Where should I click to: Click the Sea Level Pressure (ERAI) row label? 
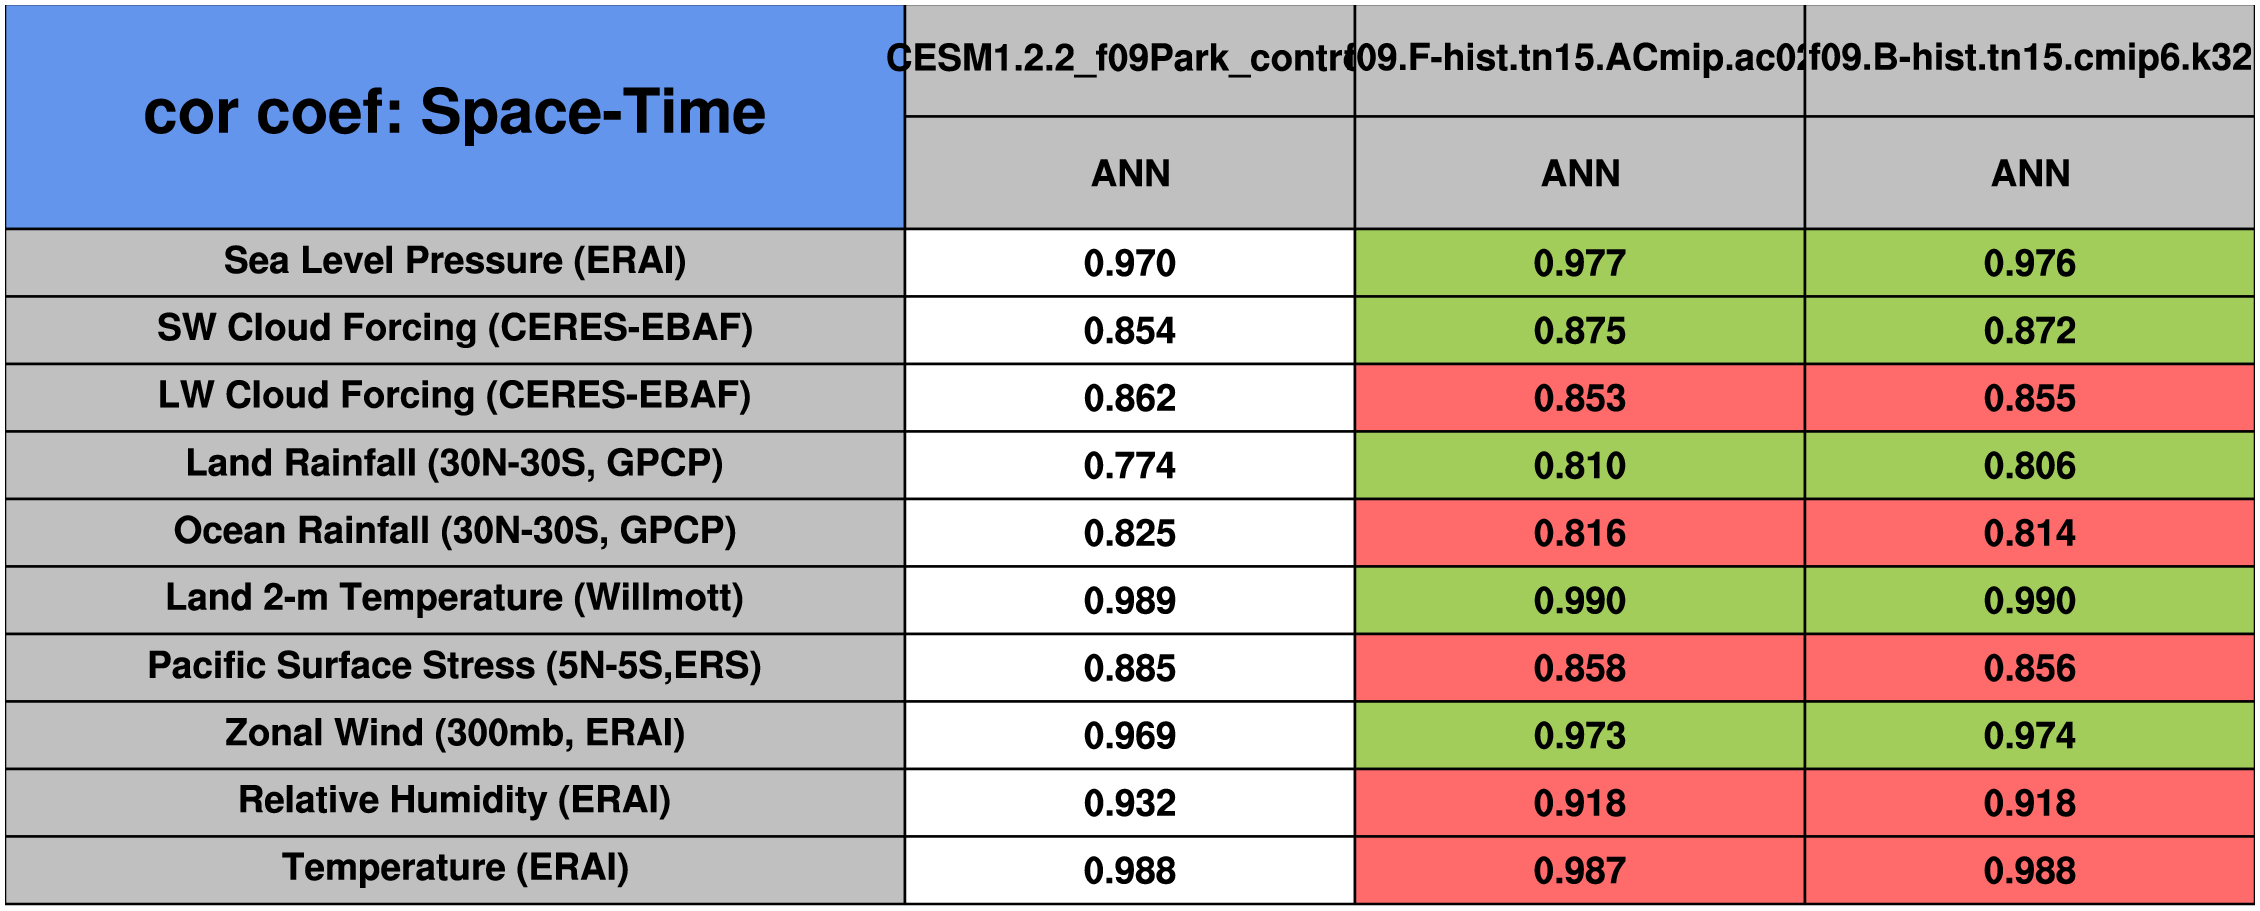coord(455,261)
